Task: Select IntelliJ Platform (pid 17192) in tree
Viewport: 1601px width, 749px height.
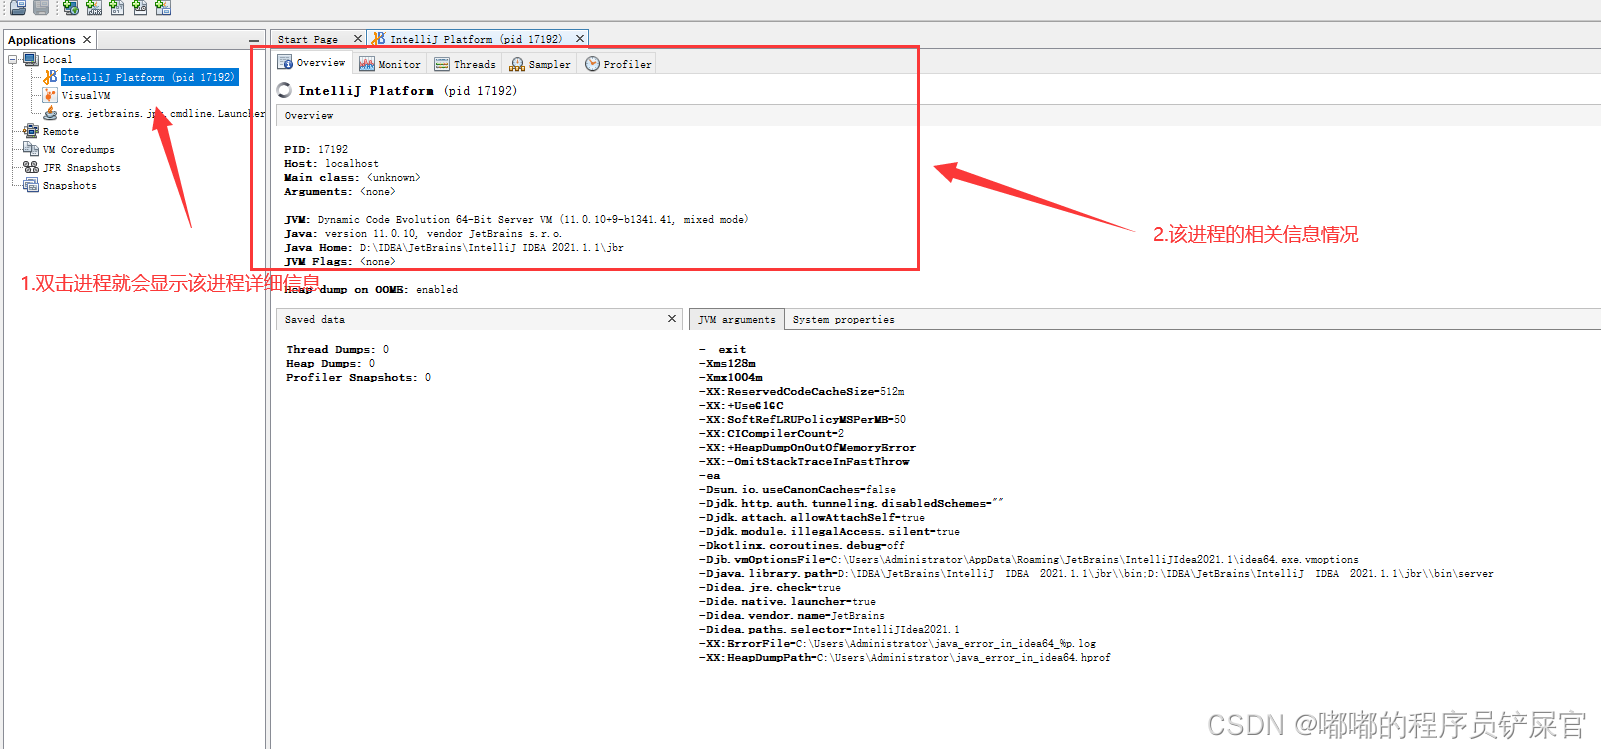Action: [149, 77]
